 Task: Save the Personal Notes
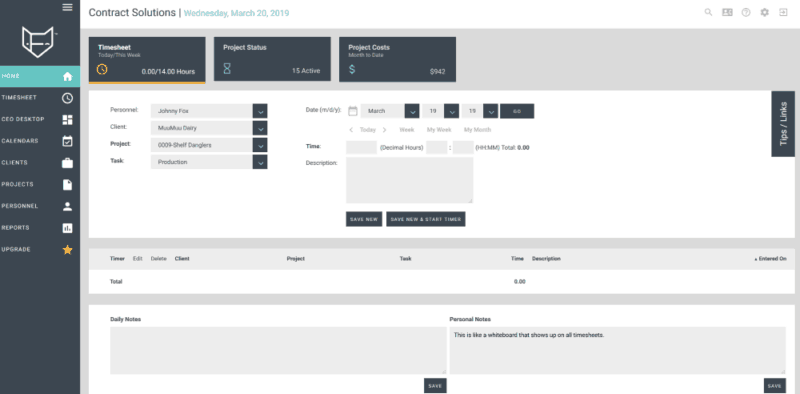tap(774, 386)
